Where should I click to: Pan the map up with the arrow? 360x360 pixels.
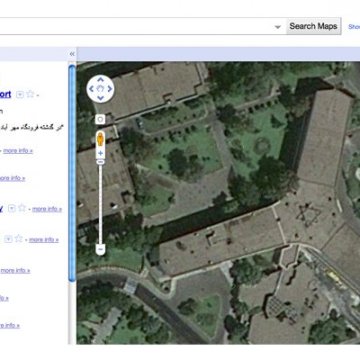point(100,80)
